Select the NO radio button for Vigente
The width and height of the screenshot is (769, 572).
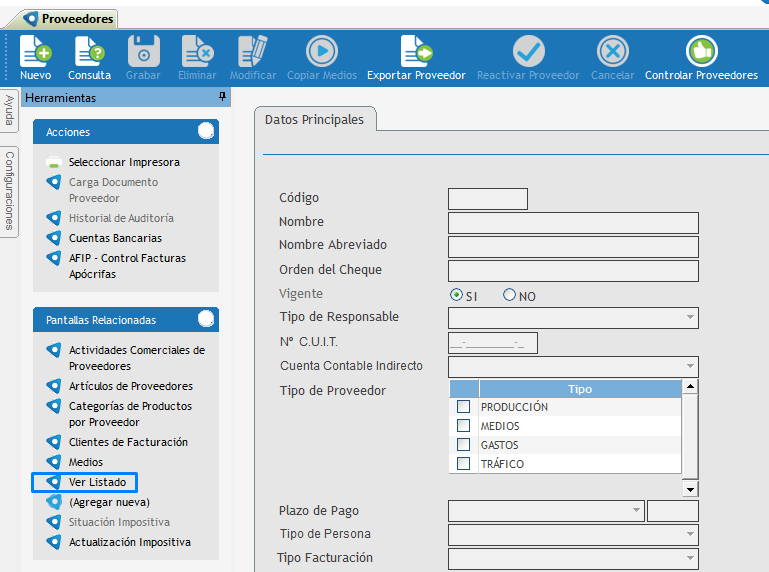point(509,295)
